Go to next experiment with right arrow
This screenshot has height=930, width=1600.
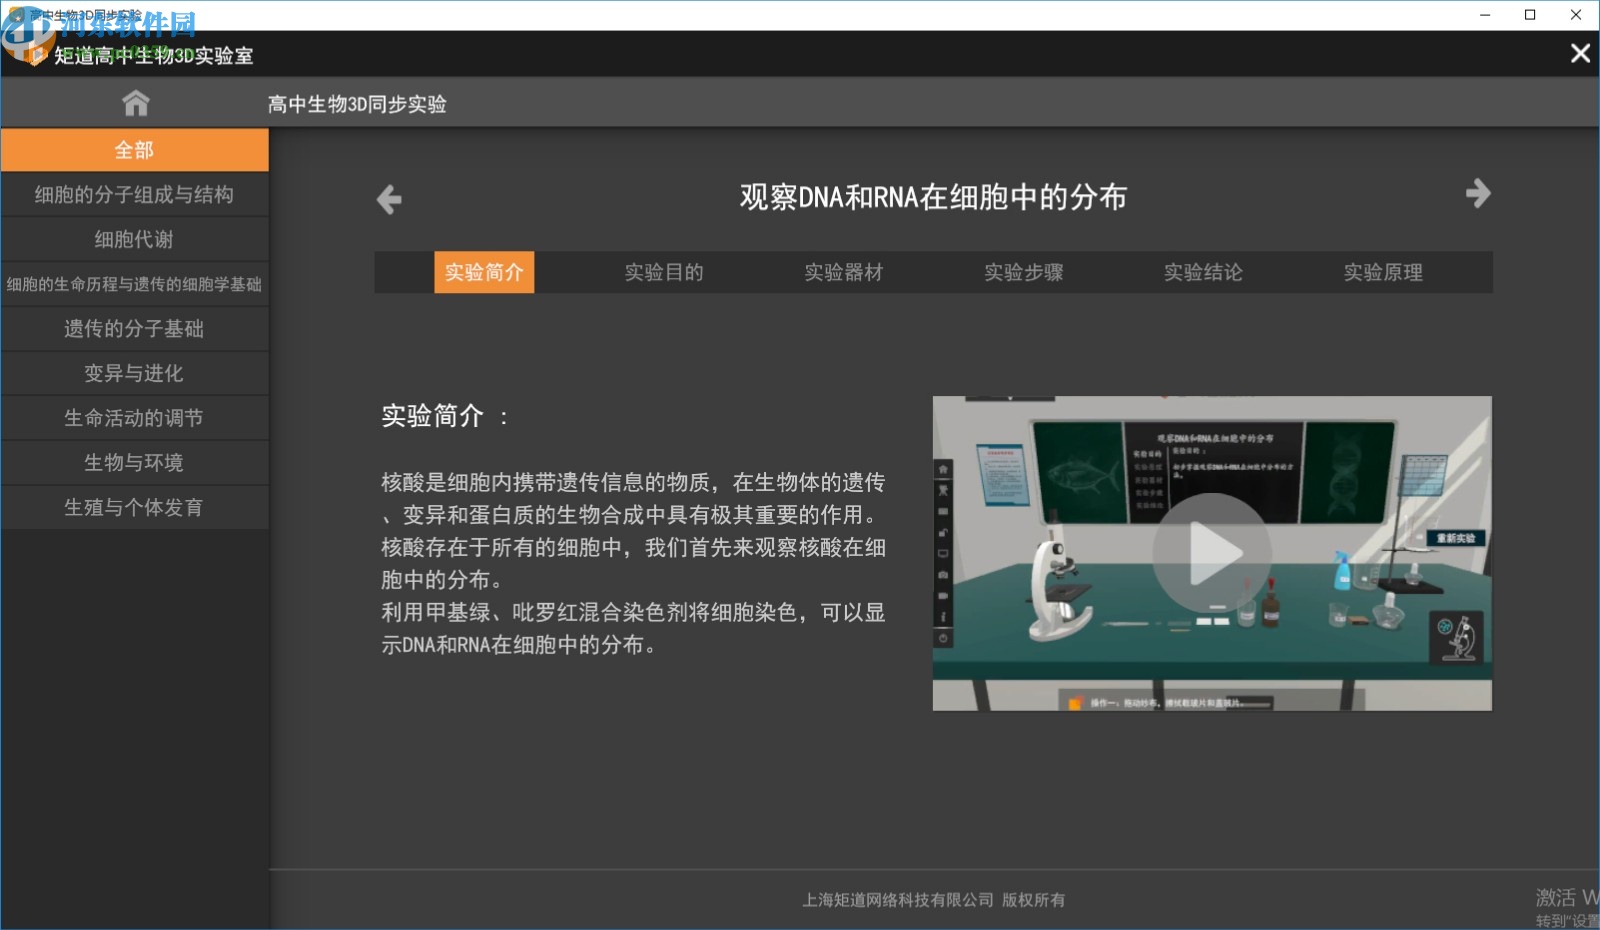(1477, 193)
